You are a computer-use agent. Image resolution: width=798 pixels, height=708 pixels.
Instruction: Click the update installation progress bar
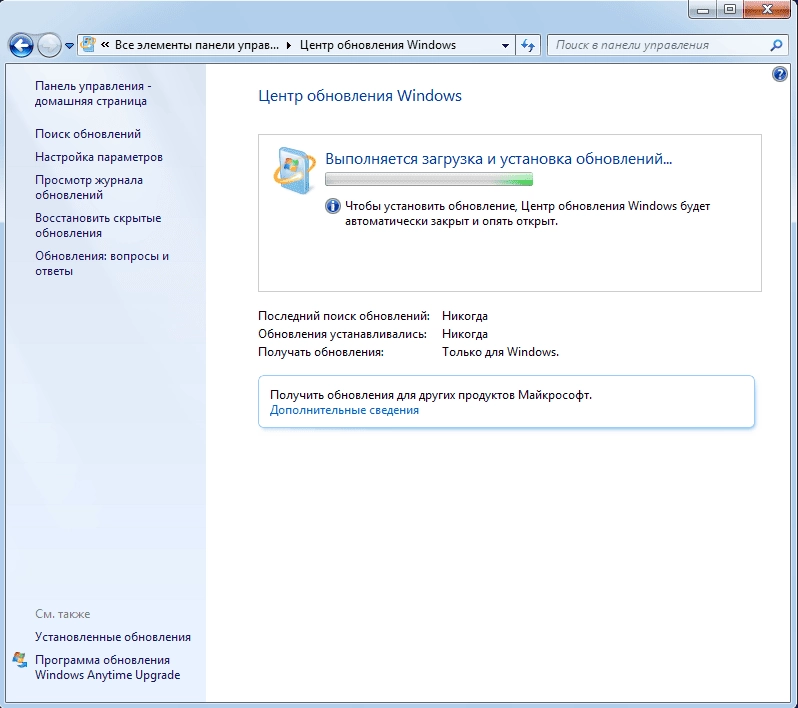[429, 179]
